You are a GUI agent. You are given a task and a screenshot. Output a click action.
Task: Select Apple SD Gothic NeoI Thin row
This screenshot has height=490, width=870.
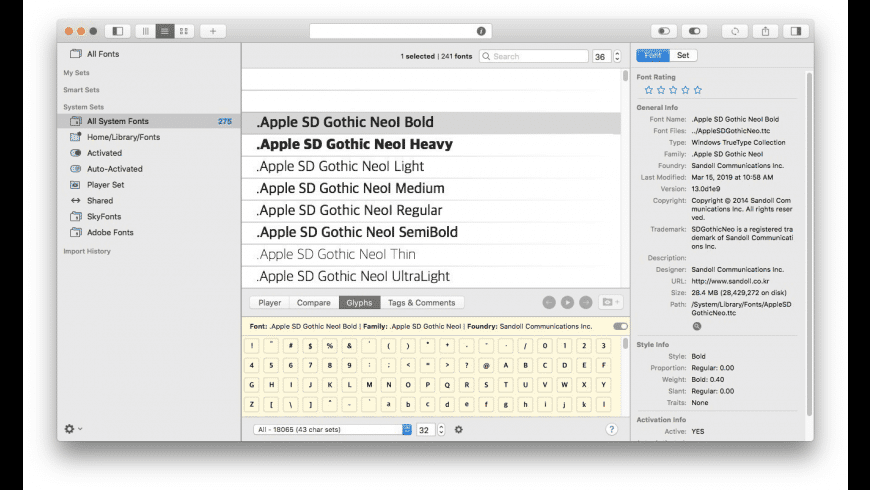pyautogui.click(x=431, y=254)
